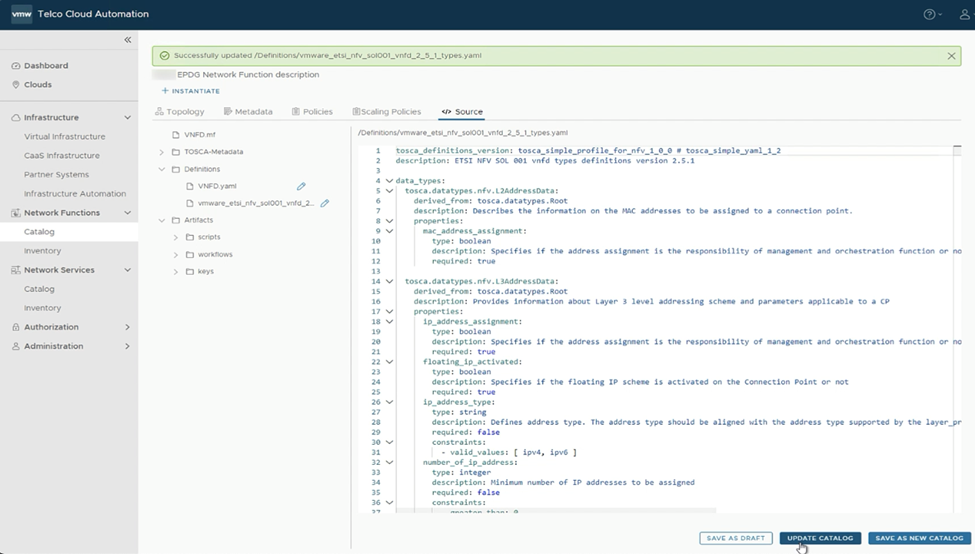Click pencil icon beside vmware_etsi_nfv types file
The width and height of the screenshot is (975, 554).
click(324, 203)
